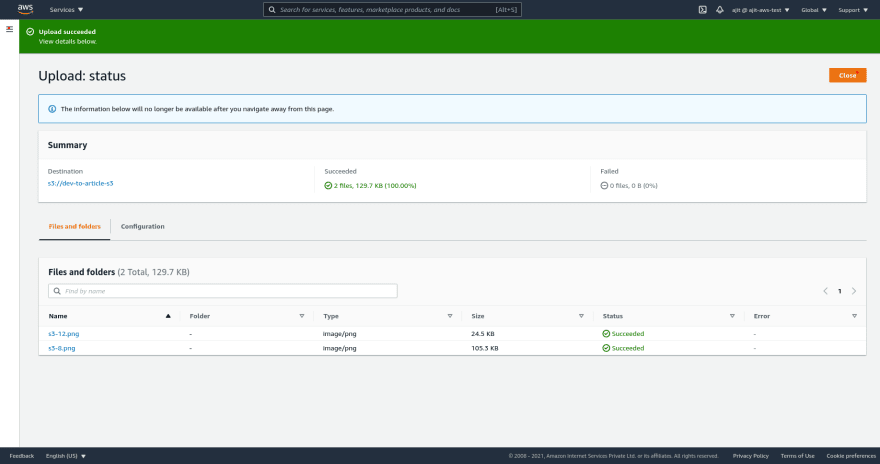Sort by Error column arrow

coord(854,316)
